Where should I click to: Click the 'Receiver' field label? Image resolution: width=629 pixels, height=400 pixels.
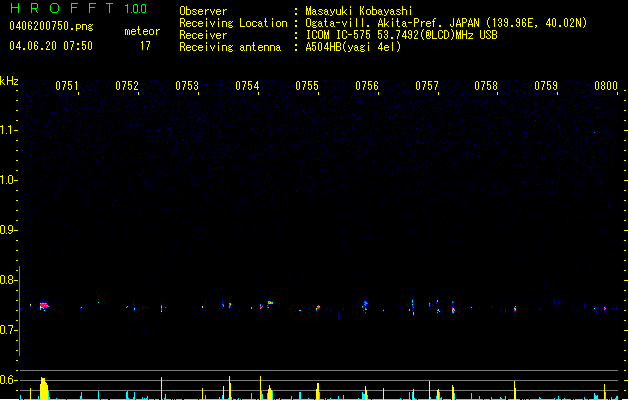(203, 35)
